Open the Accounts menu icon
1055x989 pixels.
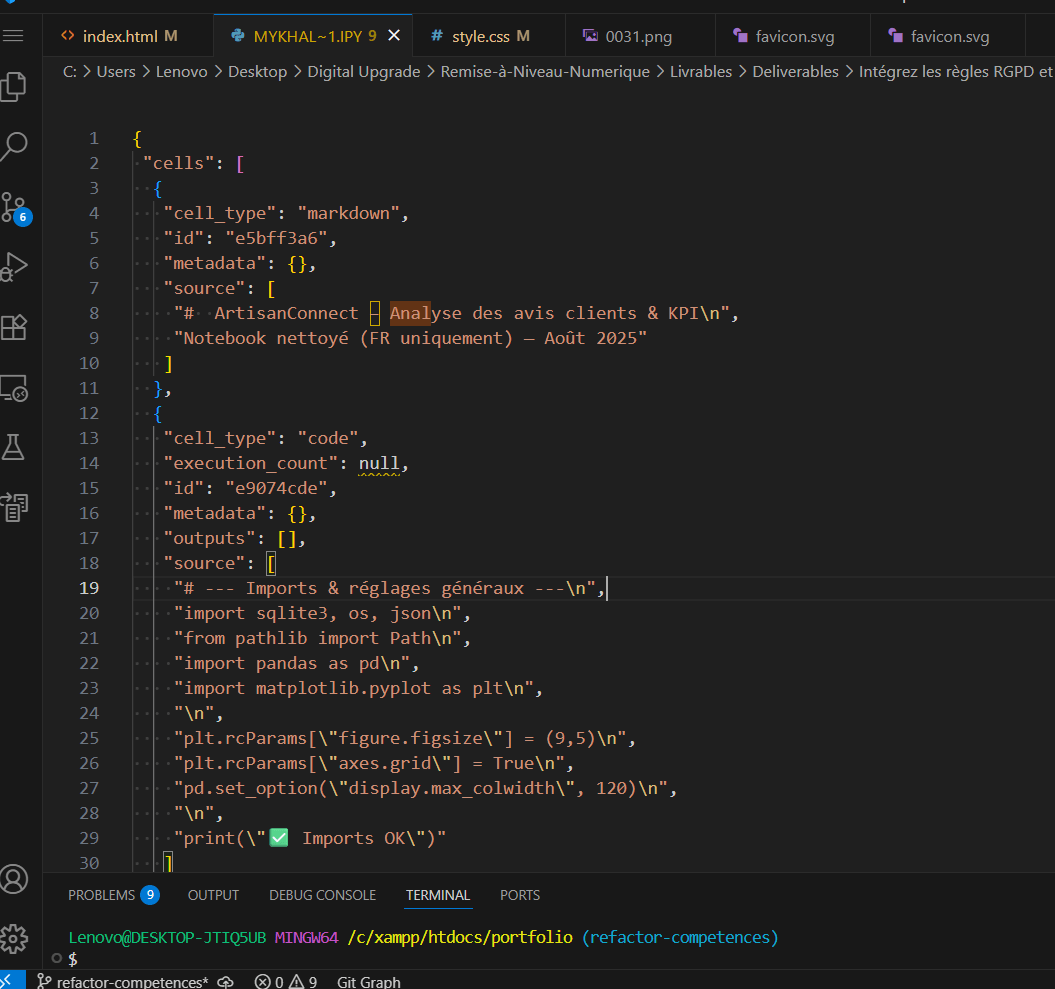[x=14, y=879]
